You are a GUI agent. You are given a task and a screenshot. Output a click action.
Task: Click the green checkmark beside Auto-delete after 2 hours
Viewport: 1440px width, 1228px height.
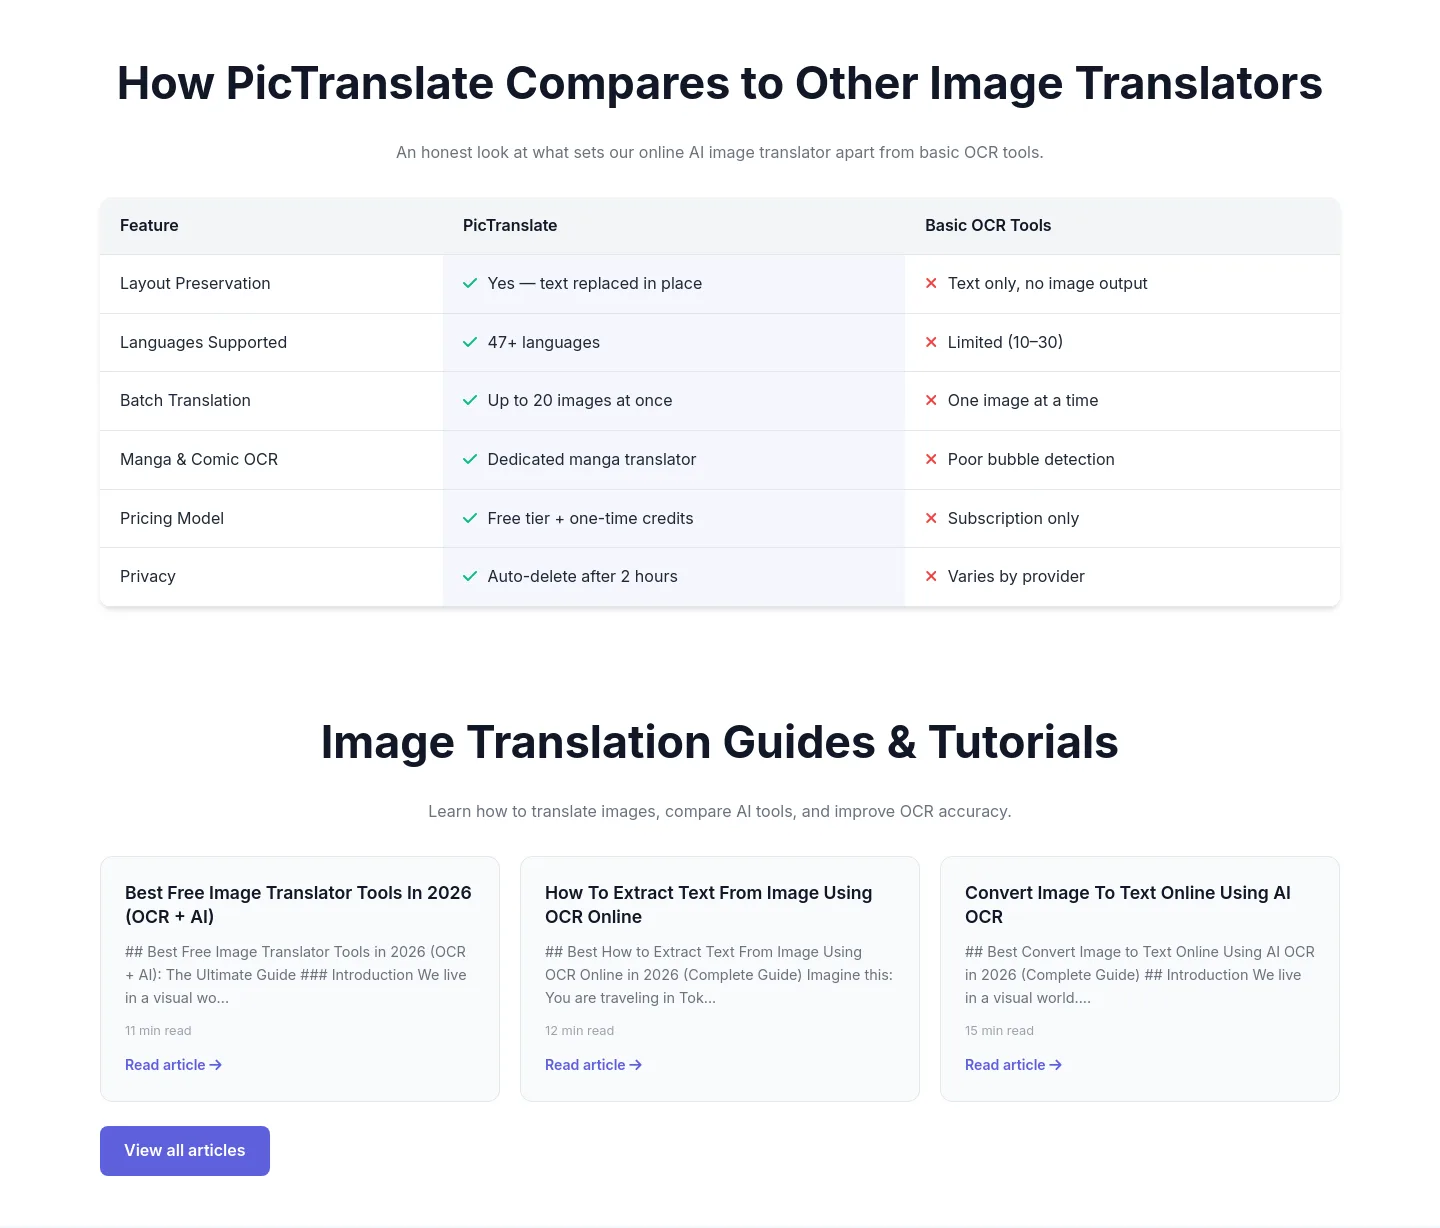click(470, 576)
